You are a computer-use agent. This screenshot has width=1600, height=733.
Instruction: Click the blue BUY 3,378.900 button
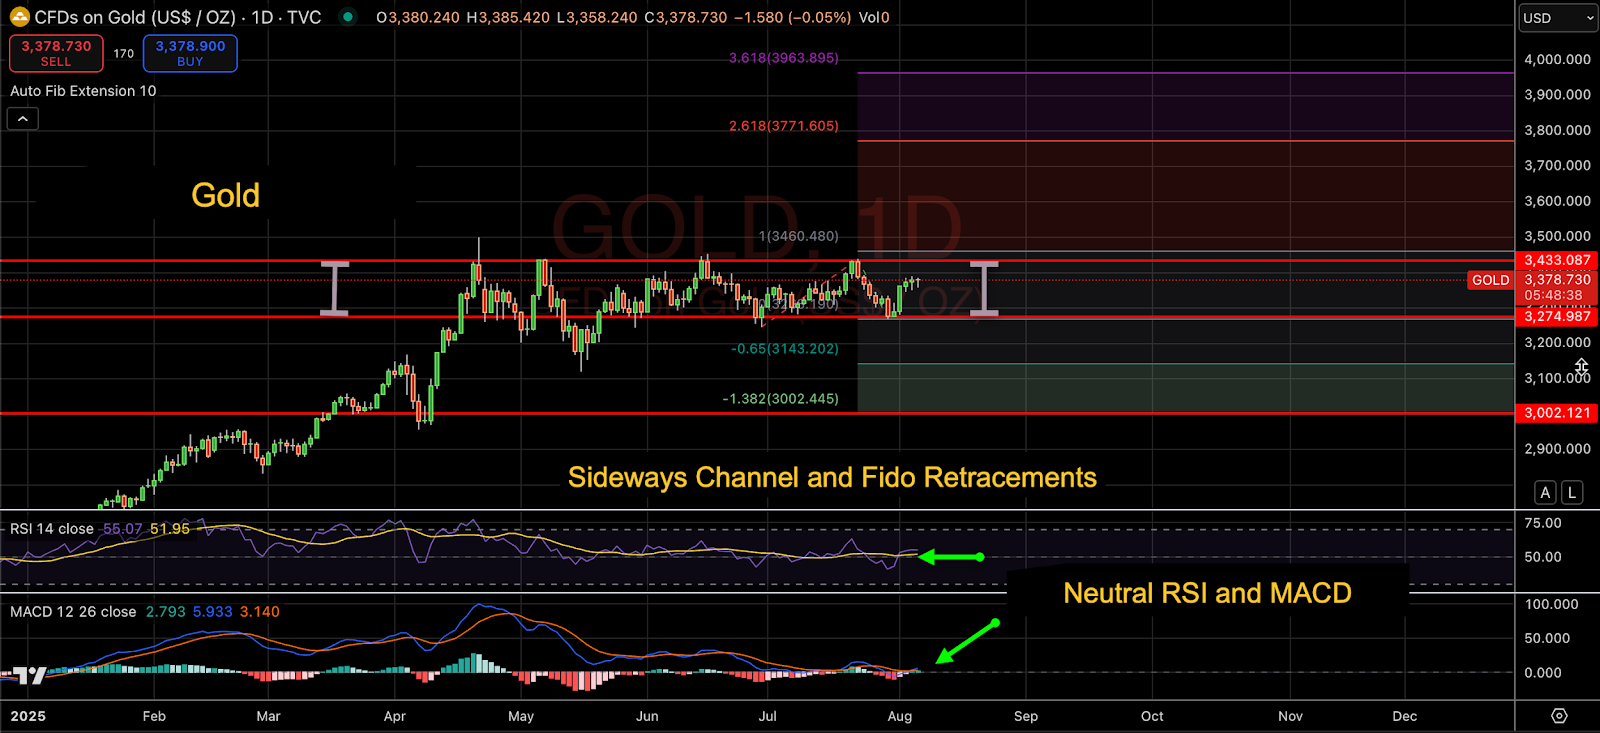click(190, 54)
